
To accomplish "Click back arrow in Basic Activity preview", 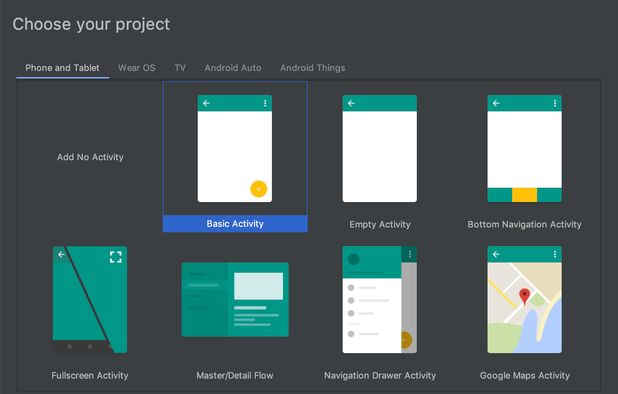I will 206,103.
